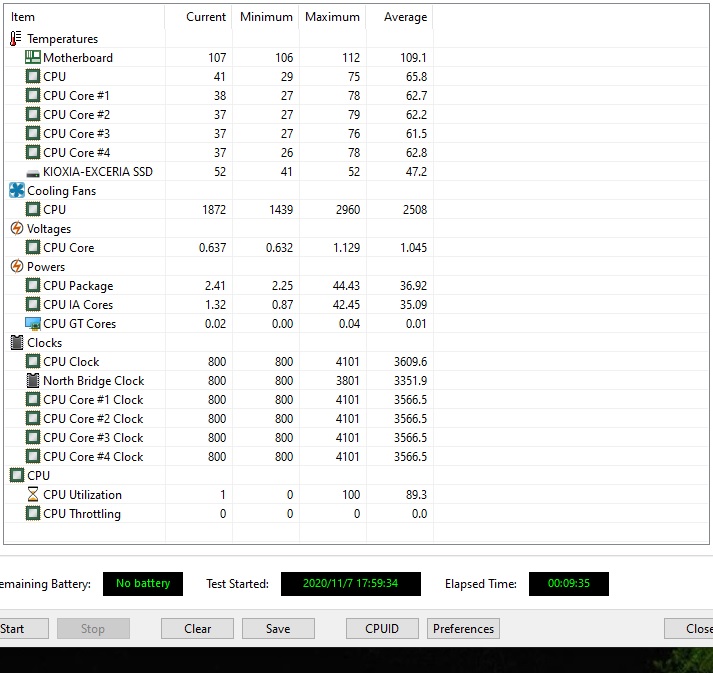Click CPU Clock average value 3609.6
The height and width of the screenshot is (673, 713).
(411, 362)
